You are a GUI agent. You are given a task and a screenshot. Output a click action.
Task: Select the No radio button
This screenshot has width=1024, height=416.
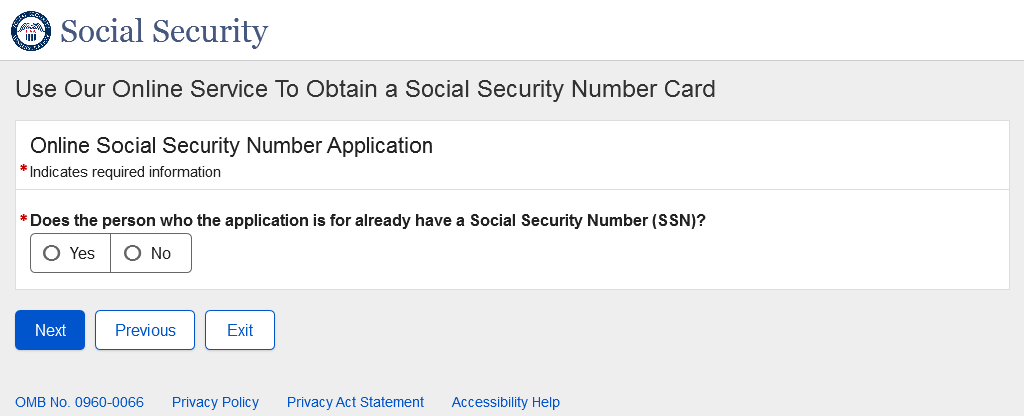(x=132, y=254)
